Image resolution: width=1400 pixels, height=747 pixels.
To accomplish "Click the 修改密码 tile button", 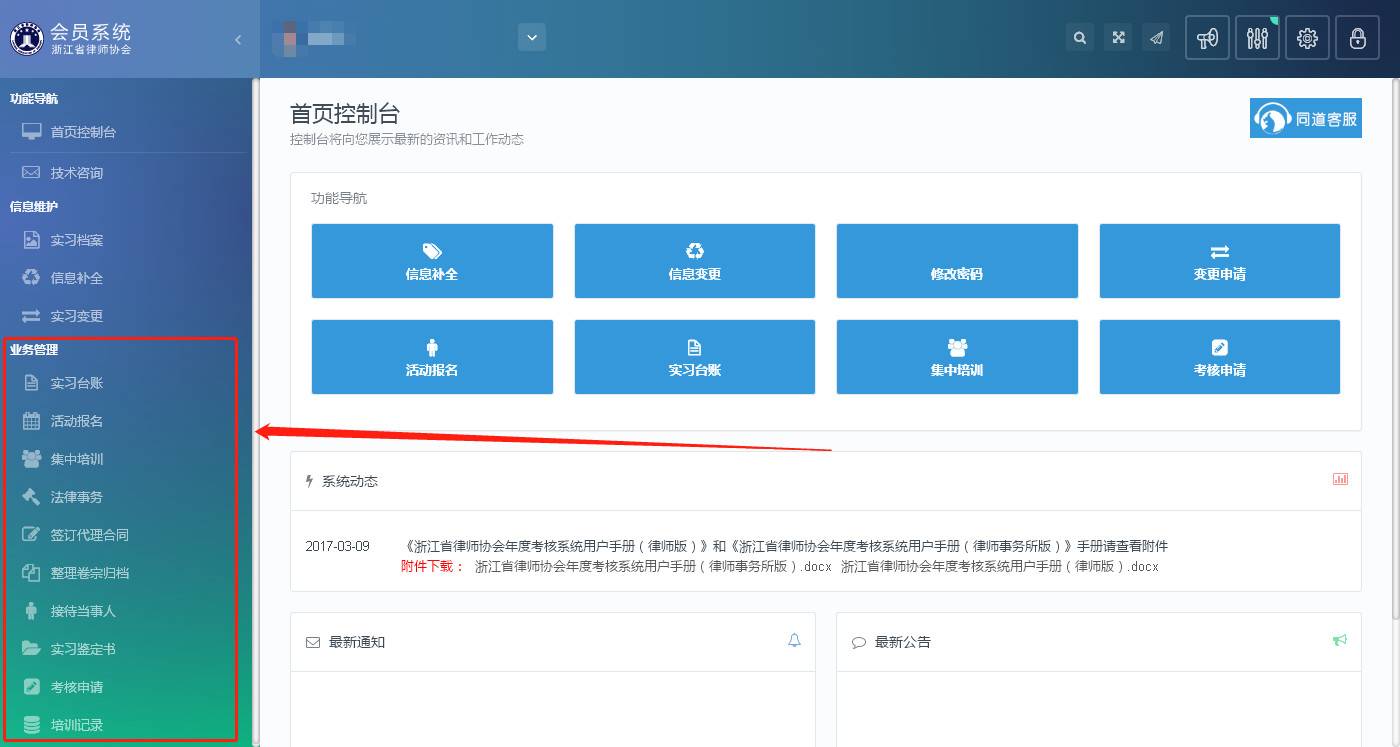I will click(956, 261).
